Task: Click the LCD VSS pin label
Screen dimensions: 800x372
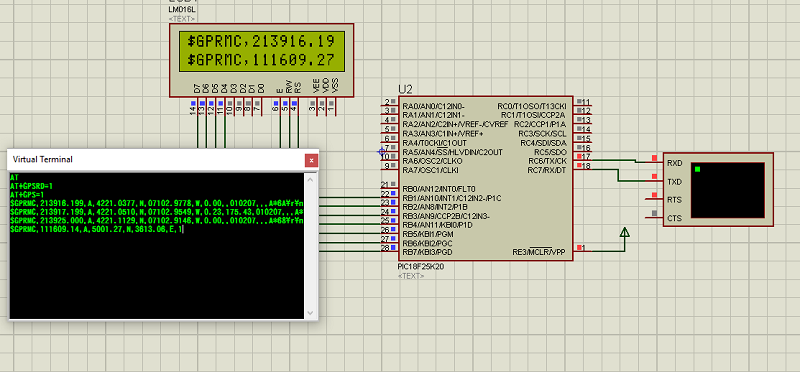Action: [335, 85]
